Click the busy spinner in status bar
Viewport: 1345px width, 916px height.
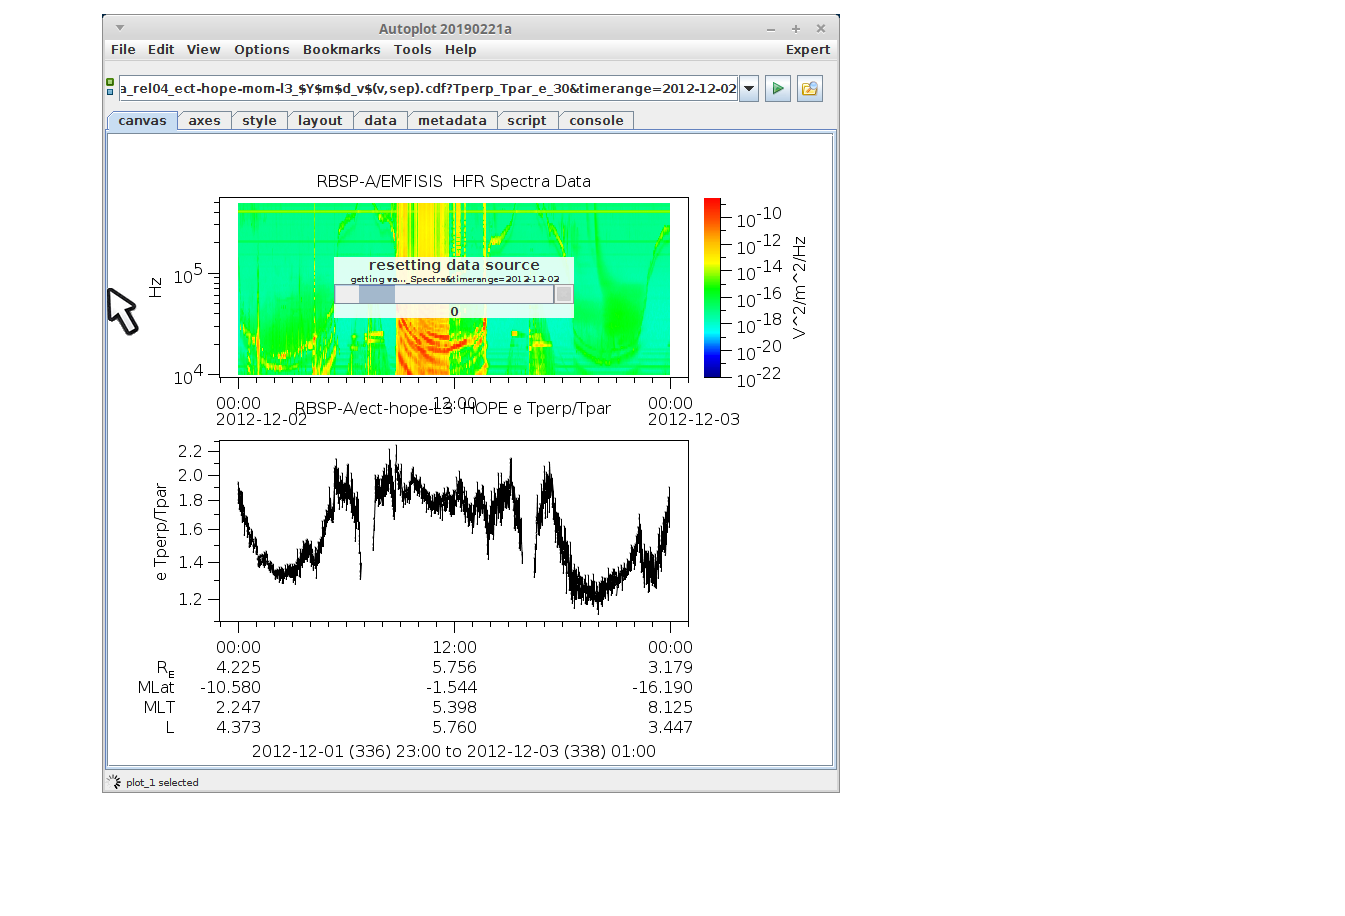pyautogui.click(x=114, y=782)
